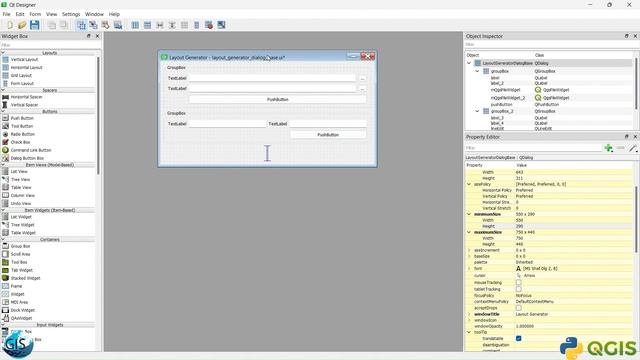Open the File menu
This screenshot has width=640, height=360.
[7, 14]
